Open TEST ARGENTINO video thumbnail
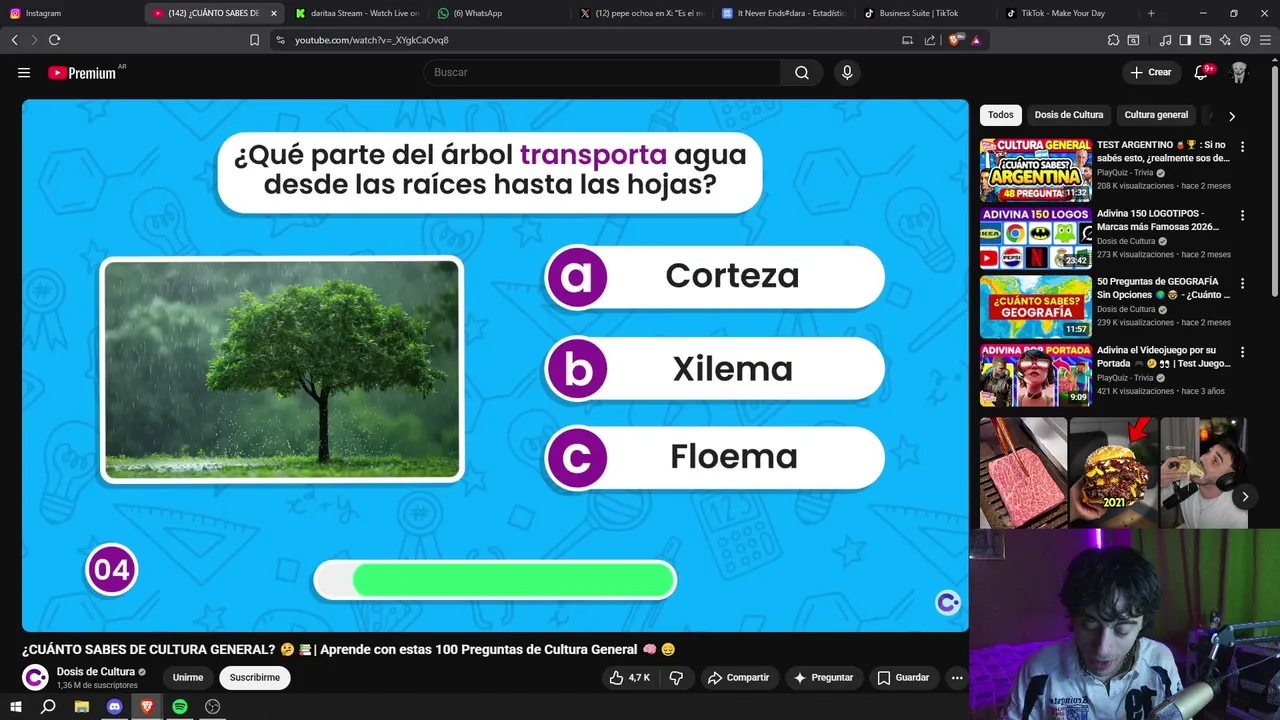 pyautogui.click(x=1036, y=170)
